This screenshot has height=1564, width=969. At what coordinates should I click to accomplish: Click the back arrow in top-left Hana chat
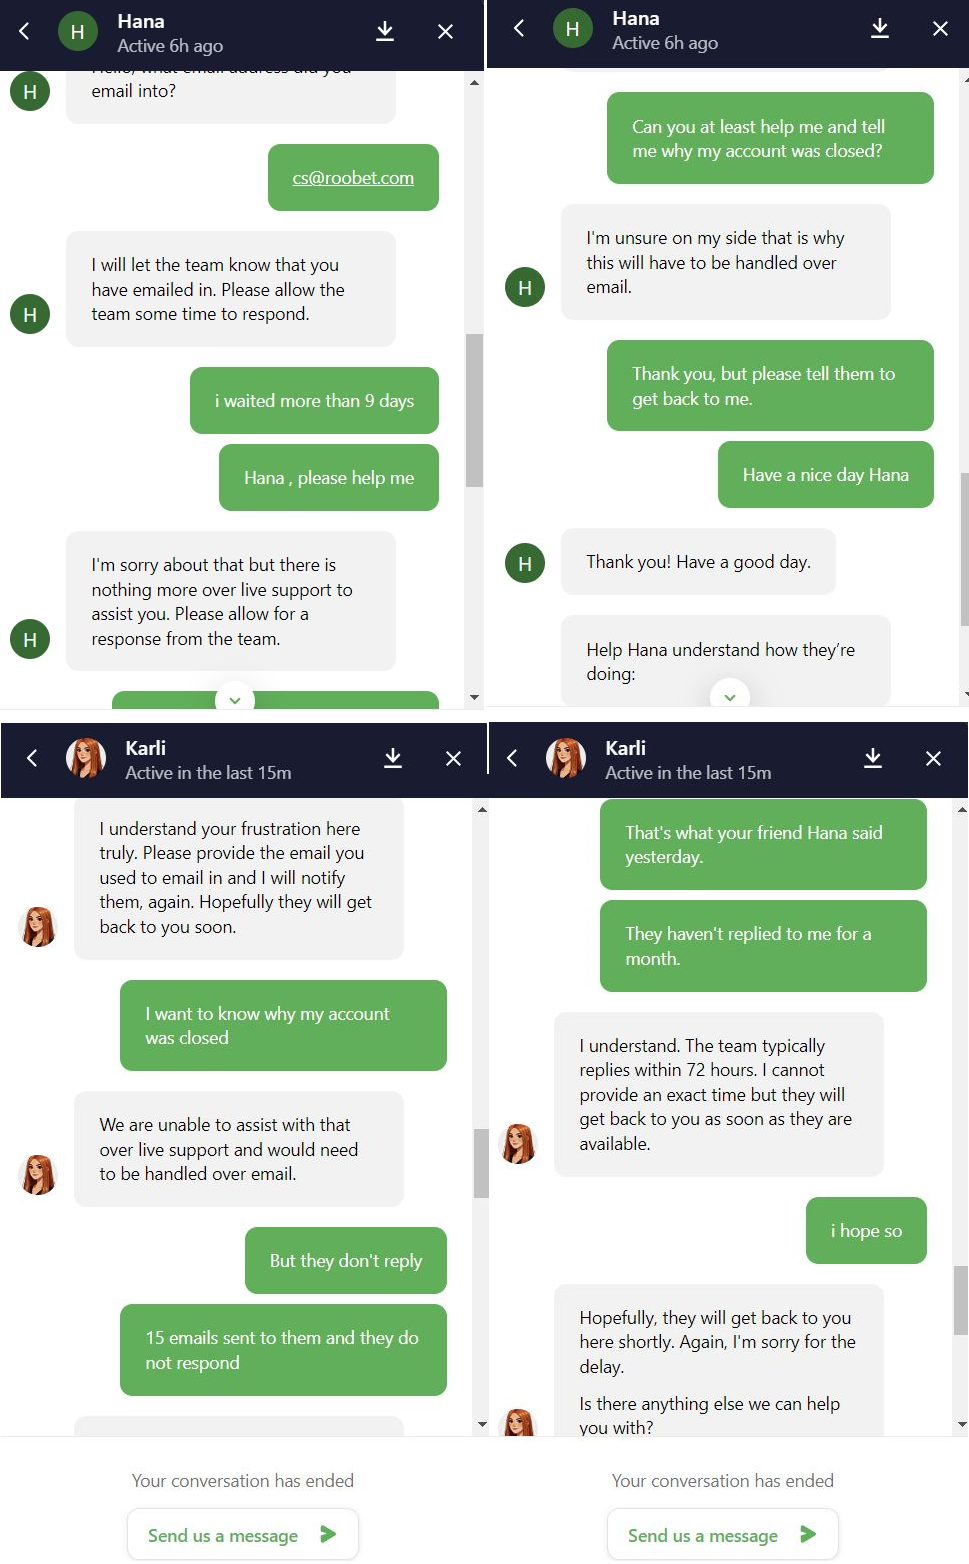click(x=24, y=31)
